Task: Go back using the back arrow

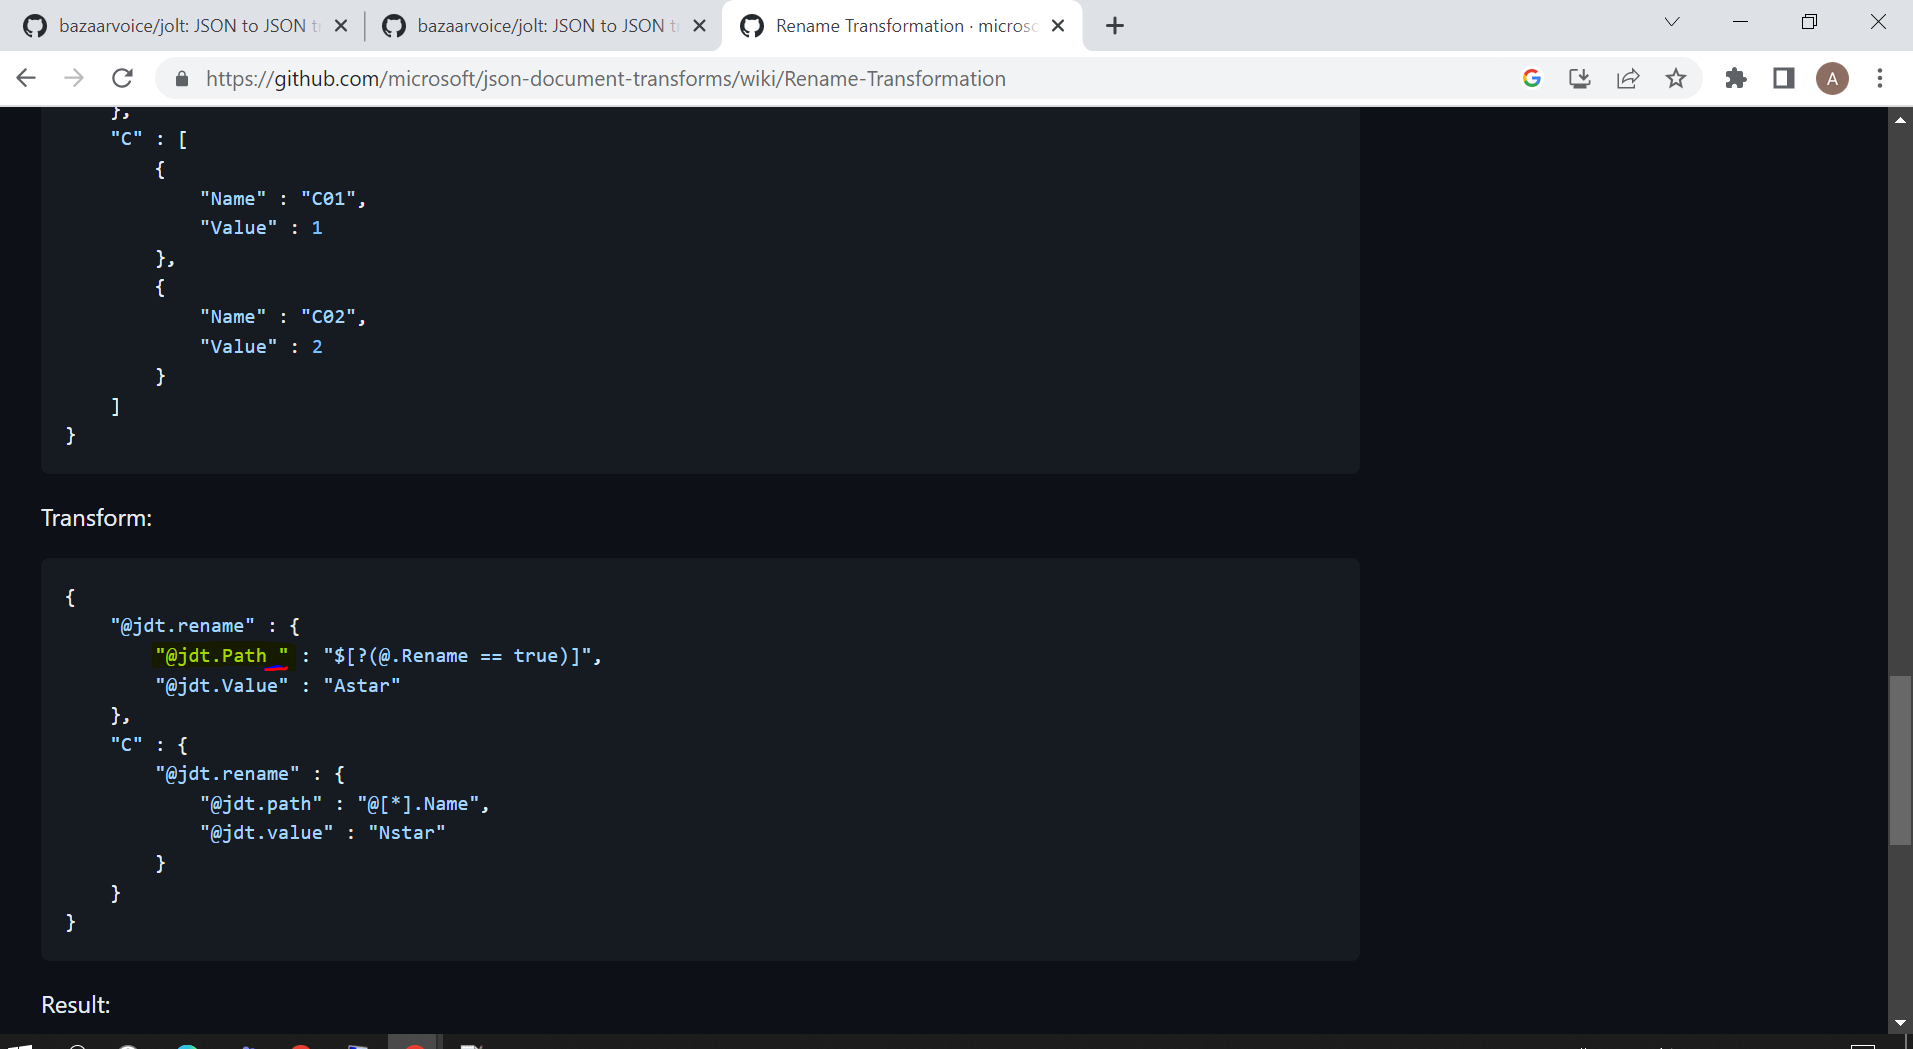Action: pos(25,78)
